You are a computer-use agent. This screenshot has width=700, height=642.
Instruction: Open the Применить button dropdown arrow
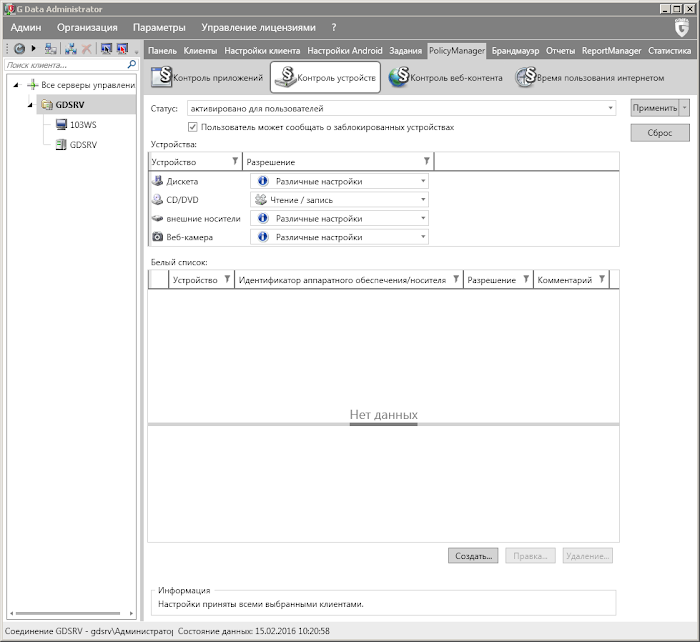(684, 108)
